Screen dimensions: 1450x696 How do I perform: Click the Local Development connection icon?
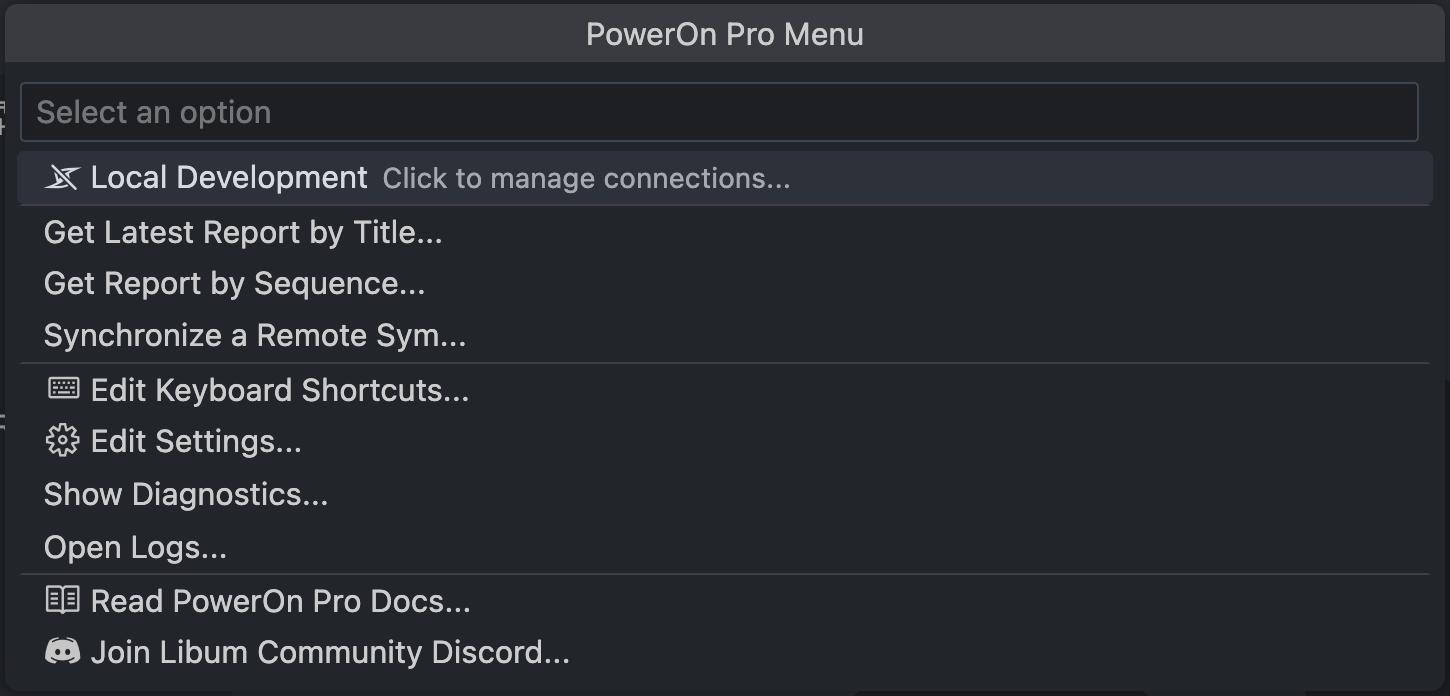(63, 177)
